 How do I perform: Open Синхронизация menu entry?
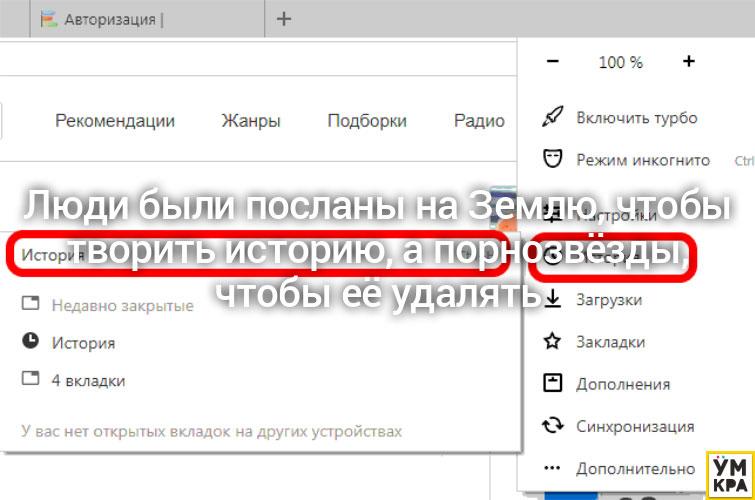coord(635,426)
